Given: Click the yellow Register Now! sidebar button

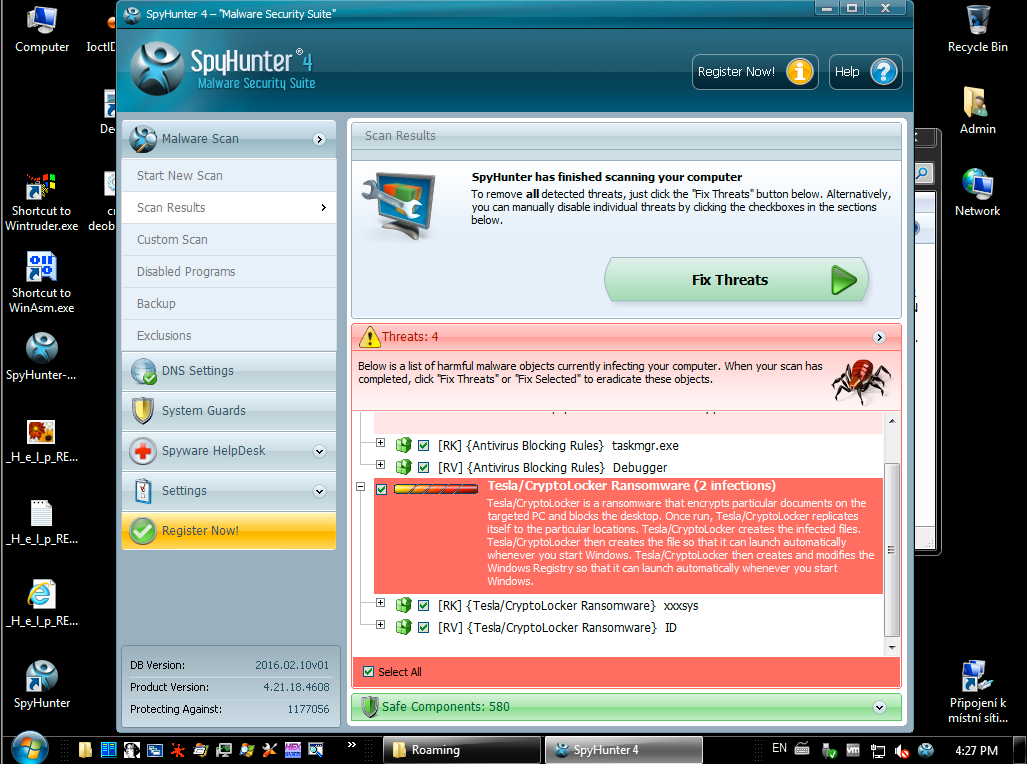Looking at the screenshot, I should pyautogui.click(x=229, y=531).
